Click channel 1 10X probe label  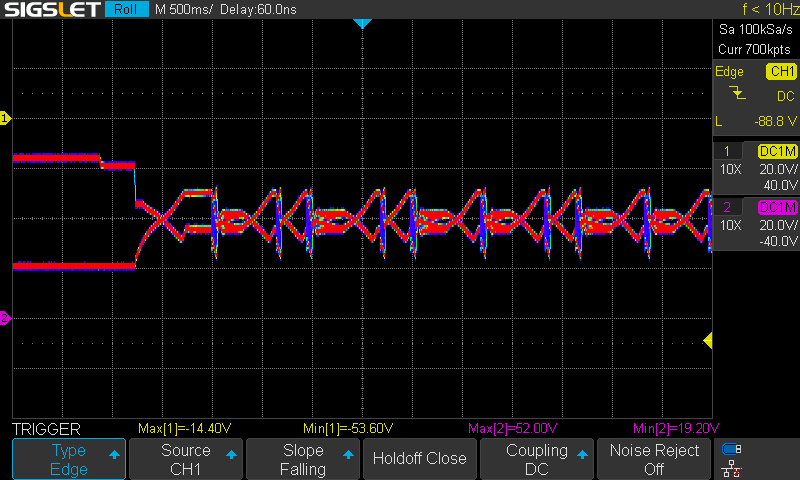coord(730,169)
